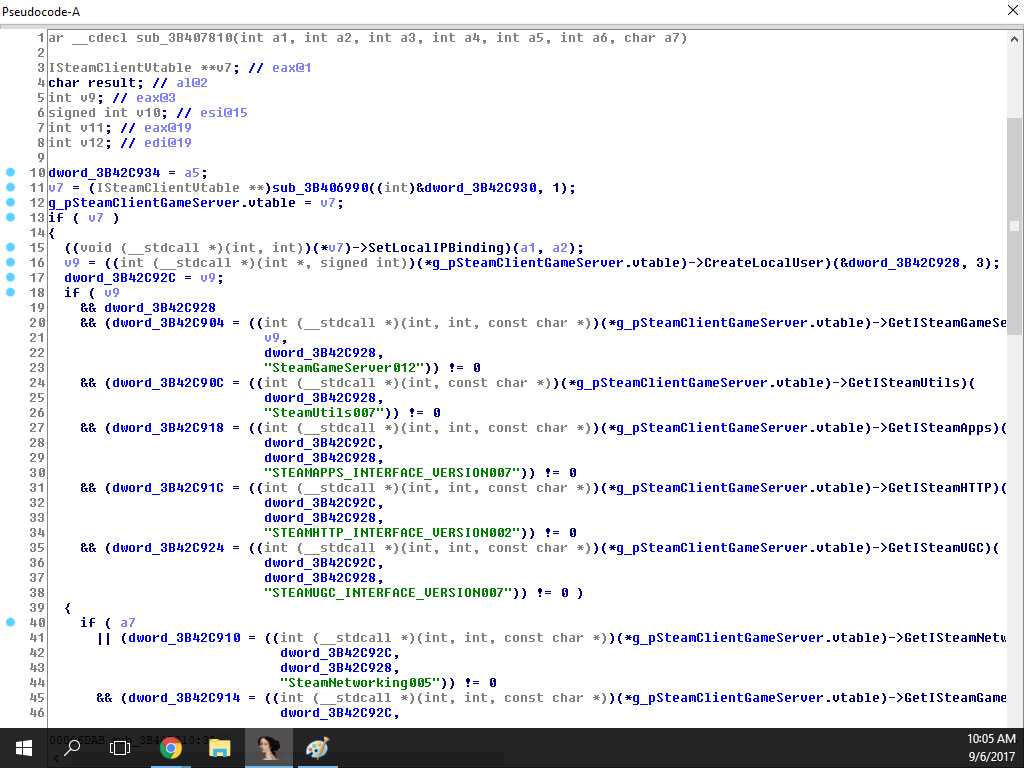Click sub_3B406990 call on line 11
1024x768 pixels.
tap(321, 188)
